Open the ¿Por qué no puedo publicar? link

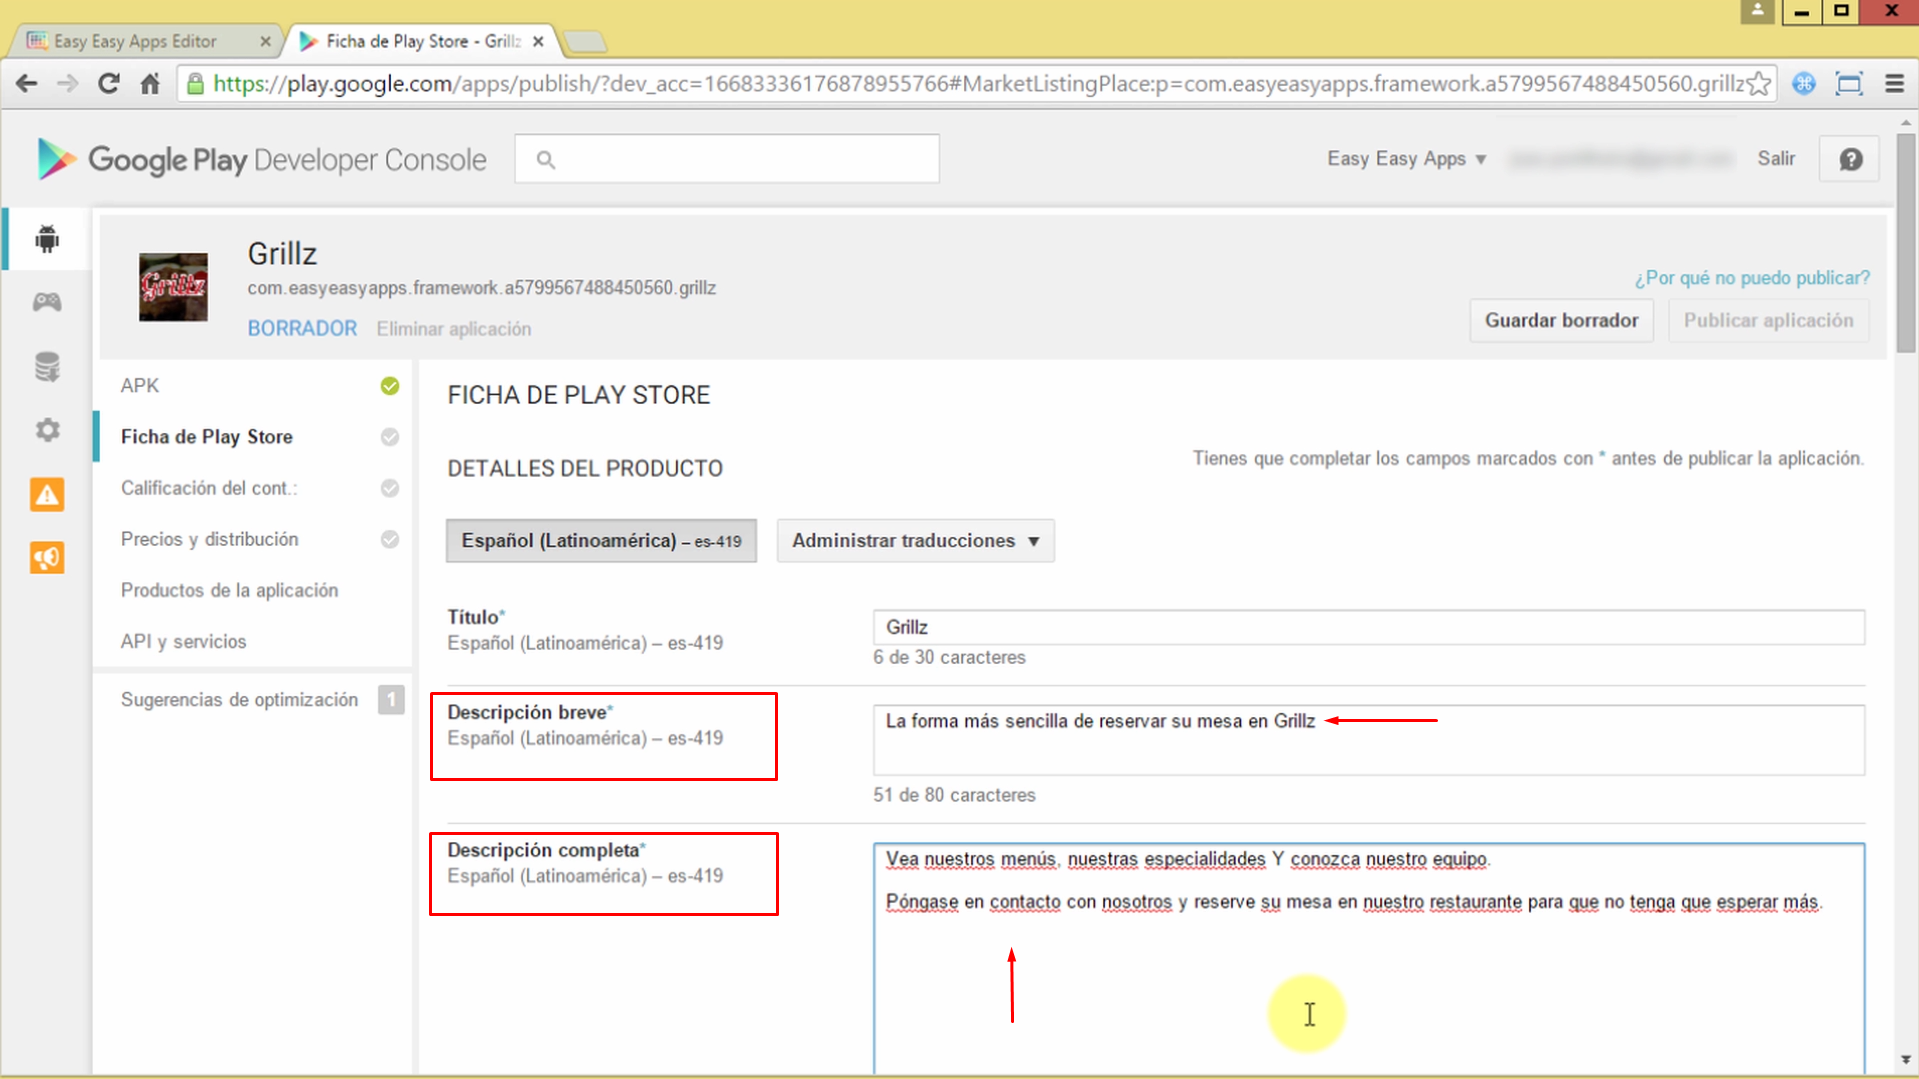(1751, 278)
